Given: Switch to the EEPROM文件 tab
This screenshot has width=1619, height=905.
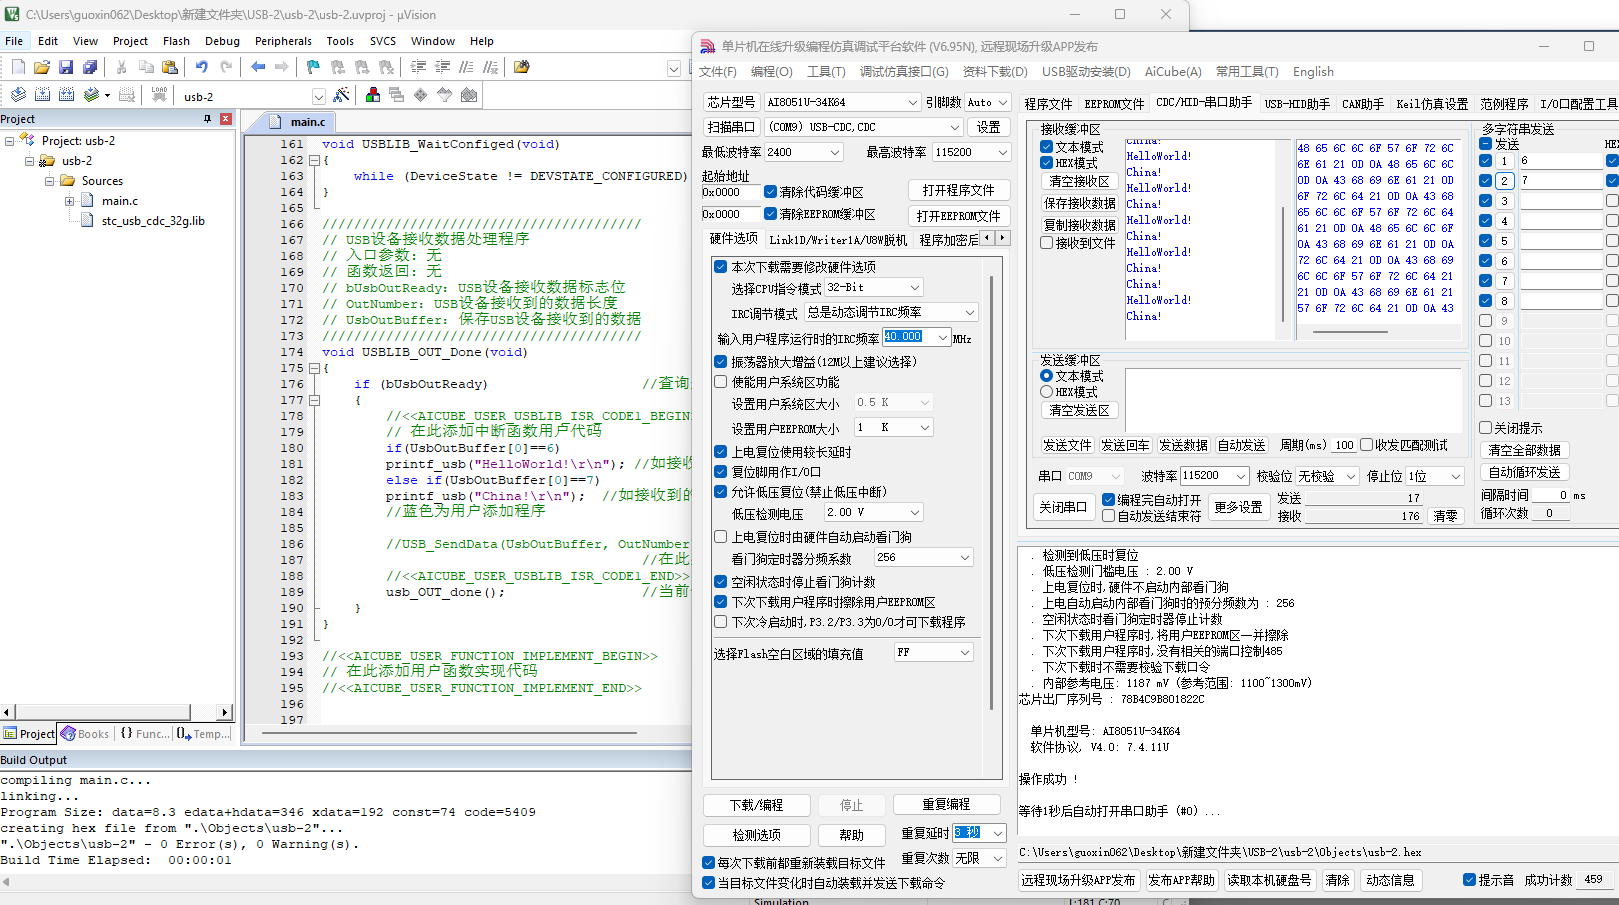Looking at the screenshot, I should pos(1114,104).
